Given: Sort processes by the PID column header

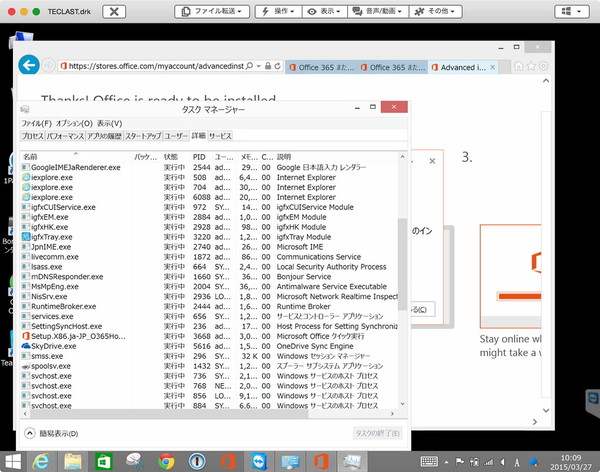Looking at the screenshot, I should point(199,157).
